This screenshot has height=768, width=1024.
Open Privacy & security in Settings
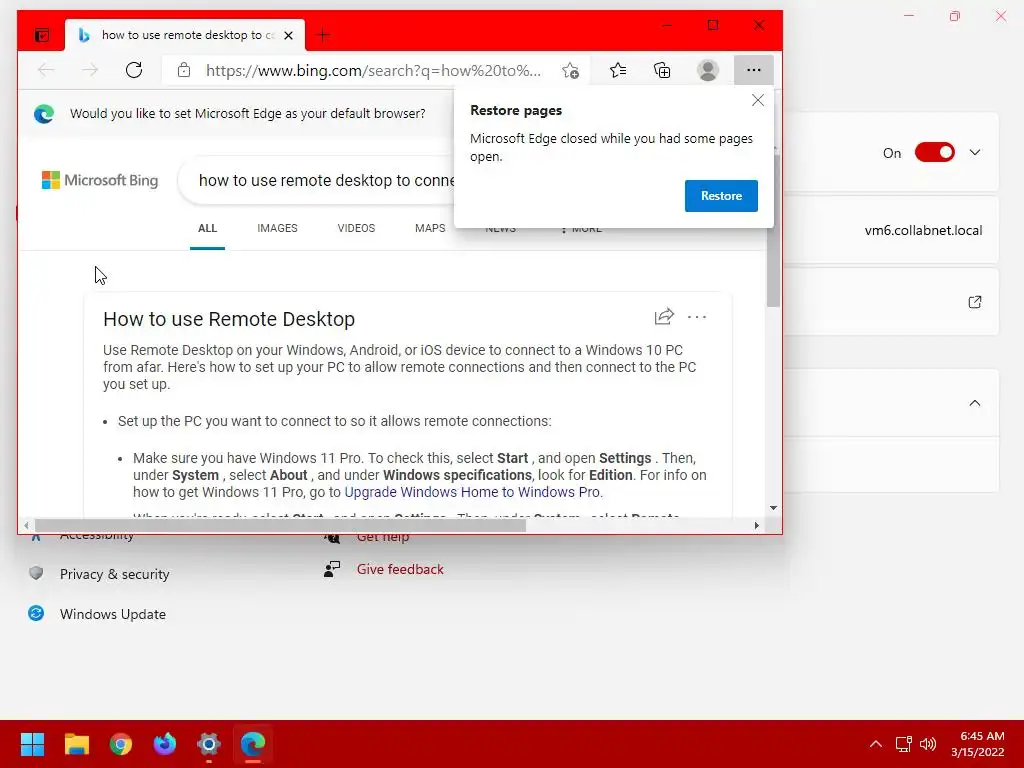click(114, 574)
